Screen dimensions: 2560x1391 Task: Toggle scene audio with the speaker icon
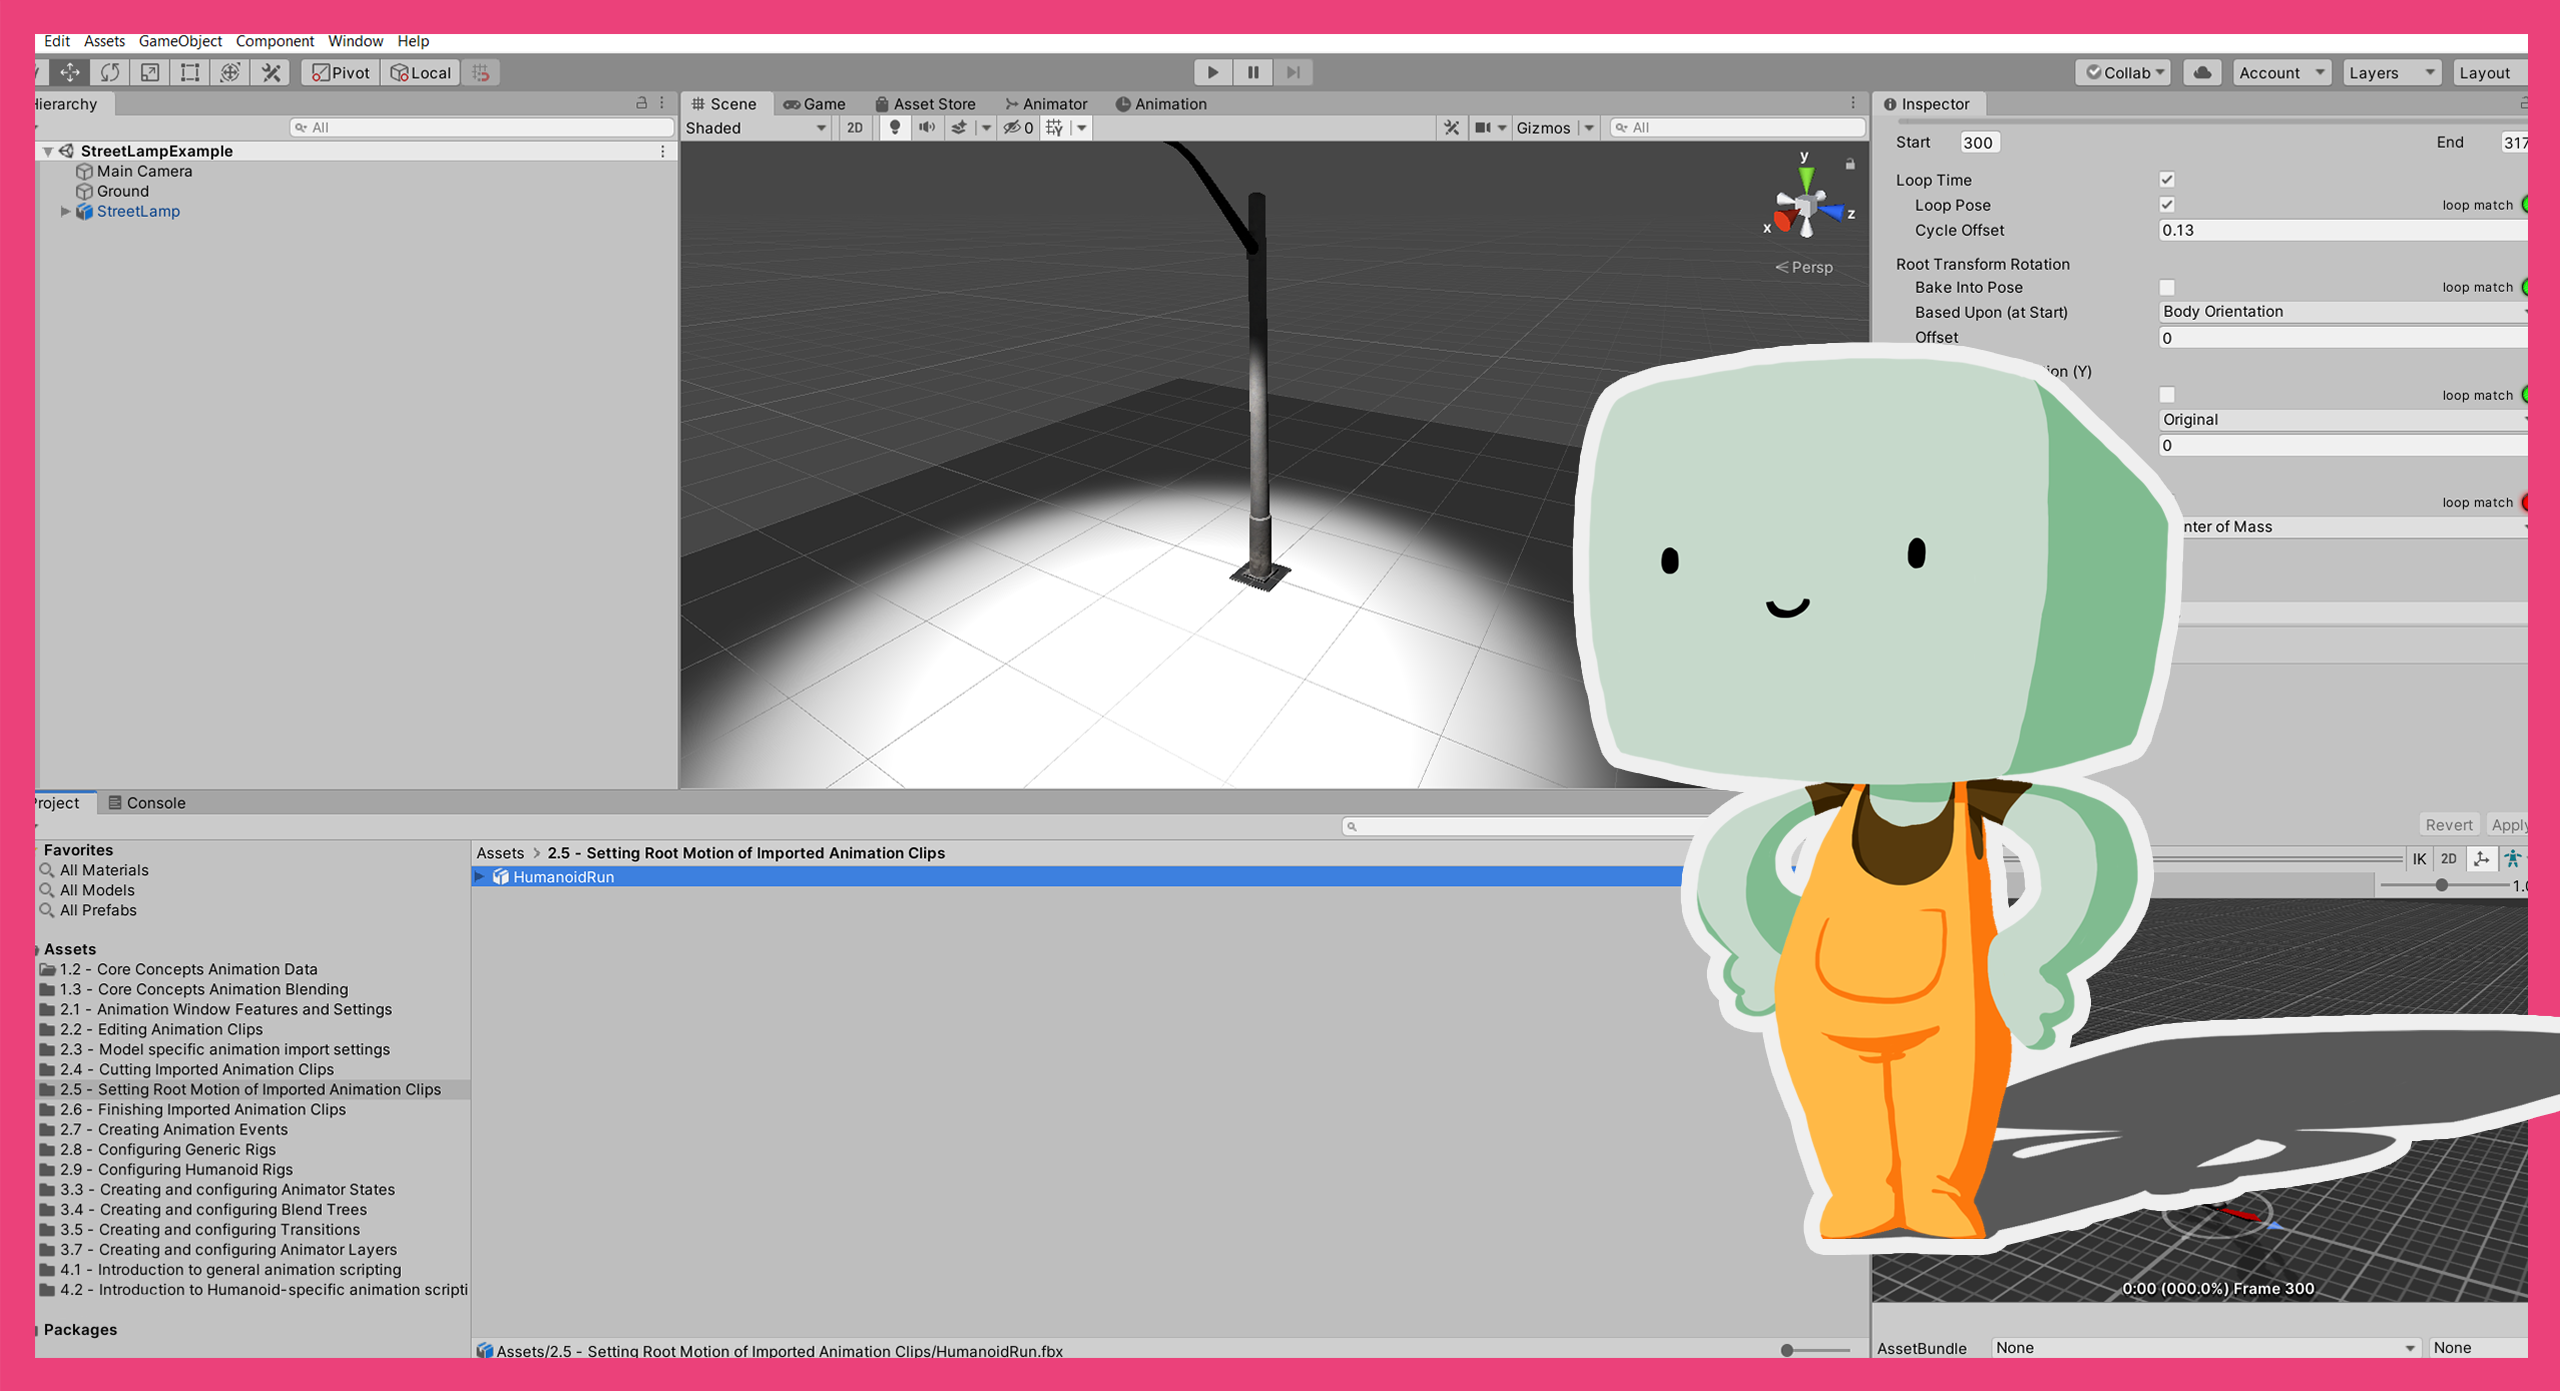927,127
